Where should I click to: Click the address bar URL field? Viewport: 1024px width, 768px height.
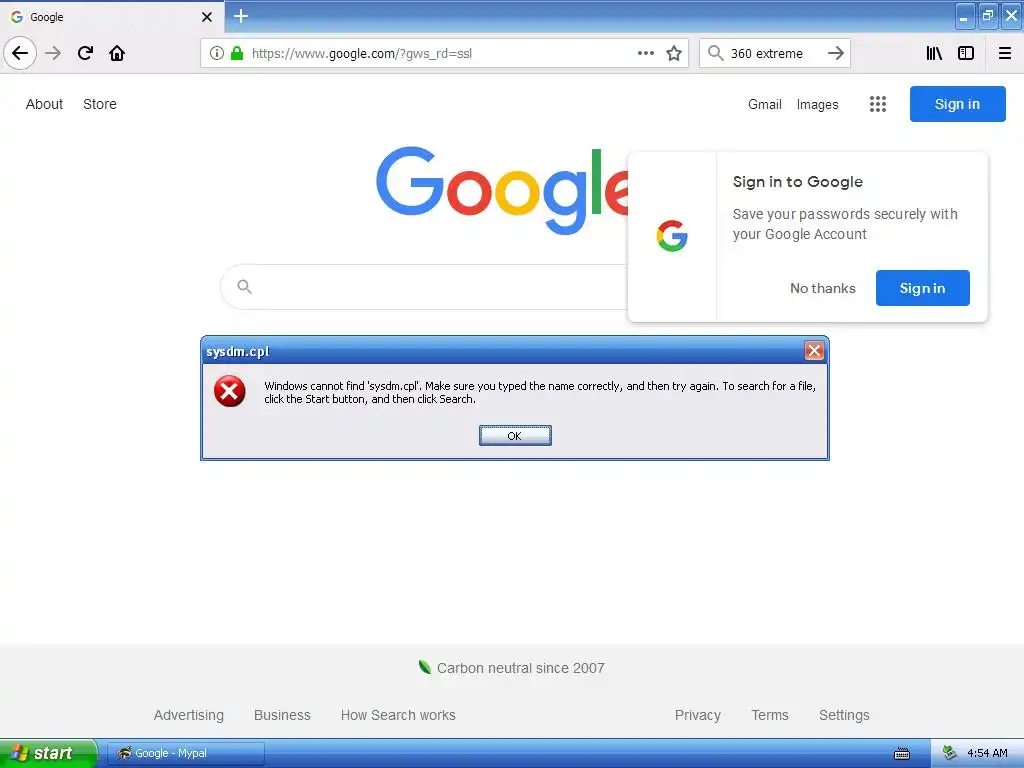(x=444, y=53)
